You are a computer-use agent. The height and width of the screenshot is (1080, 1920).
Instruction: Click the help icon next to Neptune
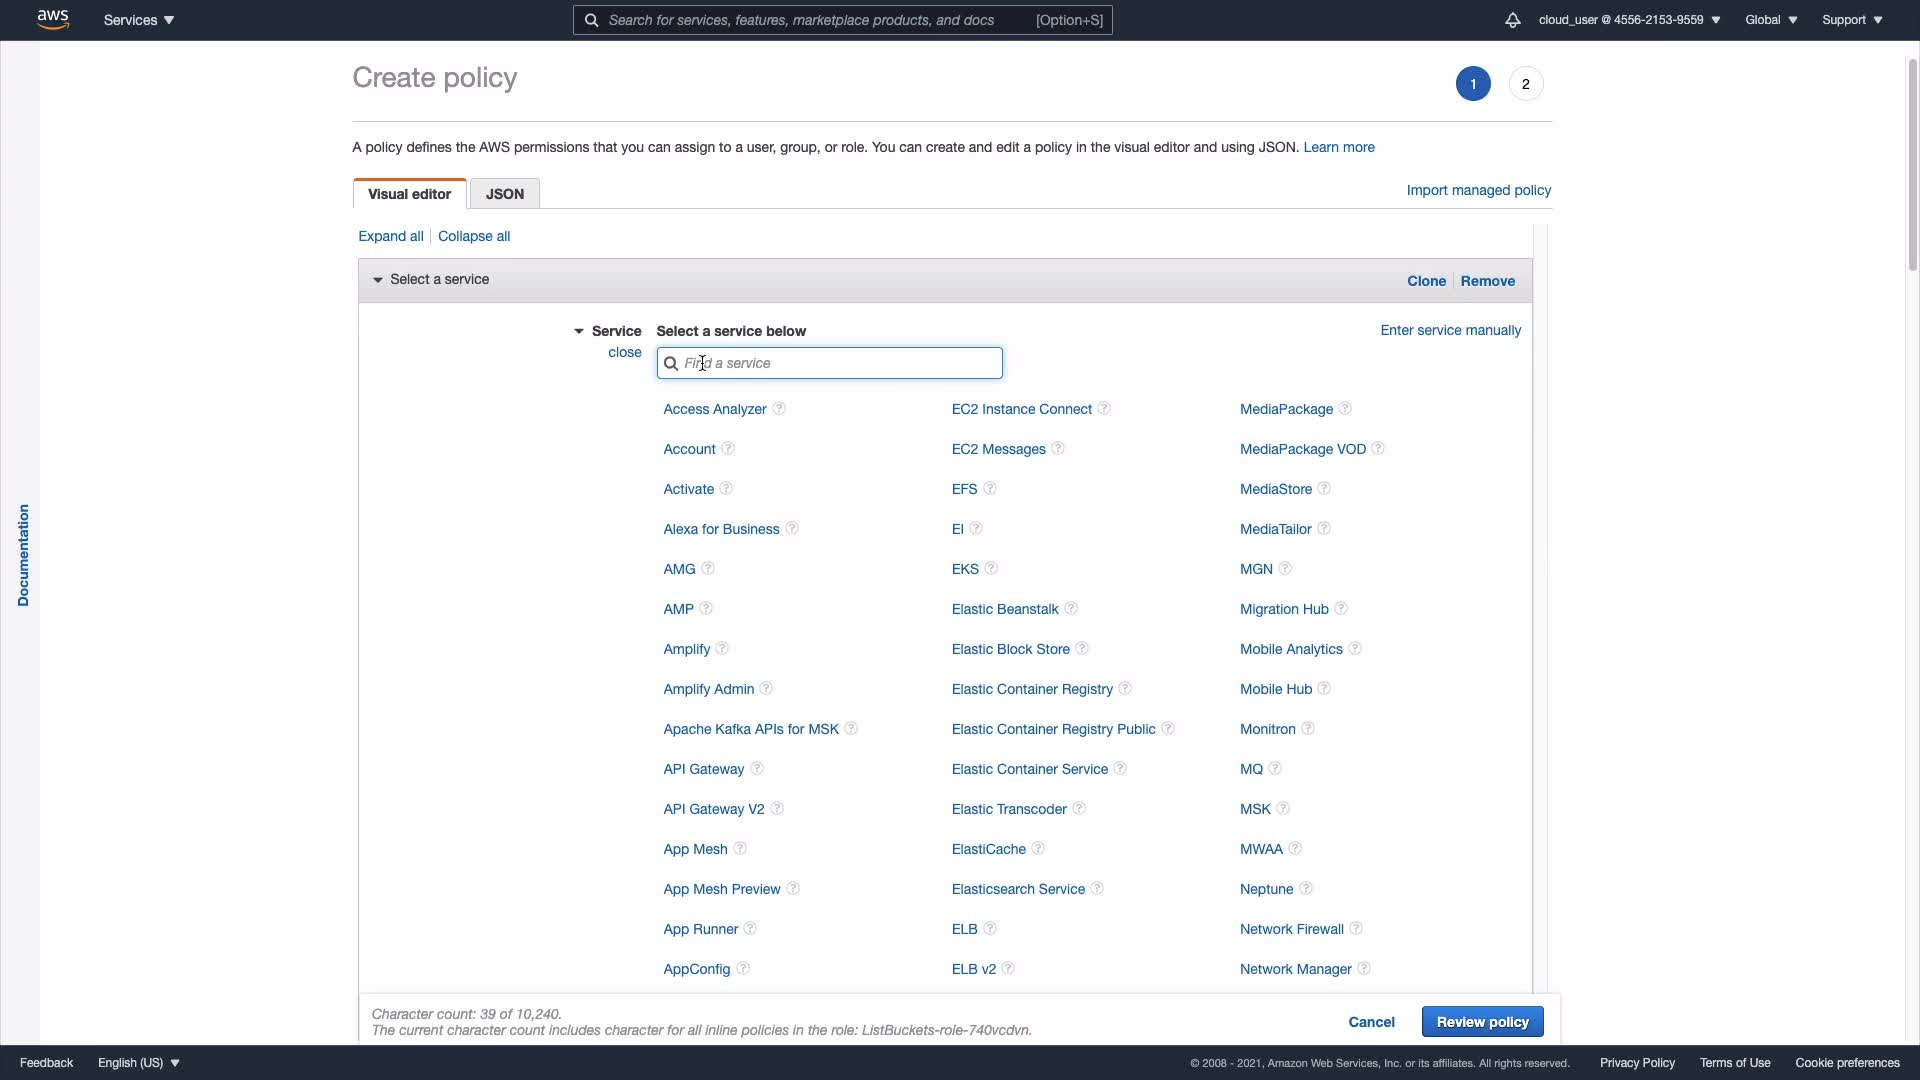click(x=1306, y=889)
